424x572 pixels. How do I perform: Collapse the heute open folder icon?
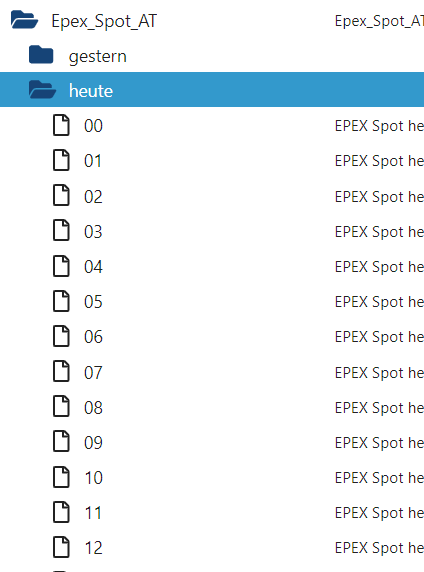(42, 90)
